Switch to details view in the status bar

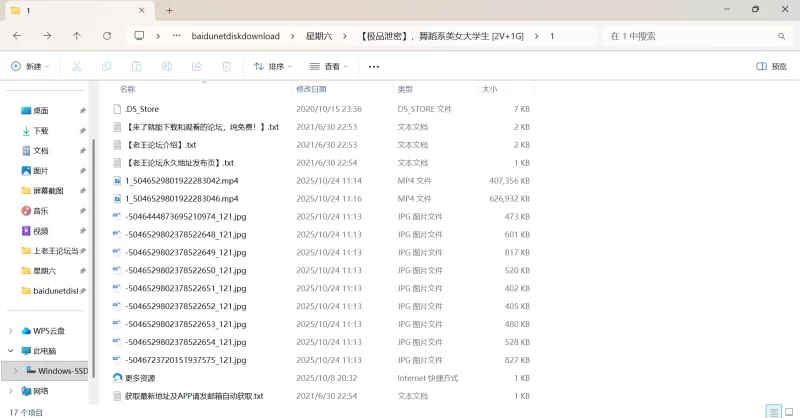[772, 411]
